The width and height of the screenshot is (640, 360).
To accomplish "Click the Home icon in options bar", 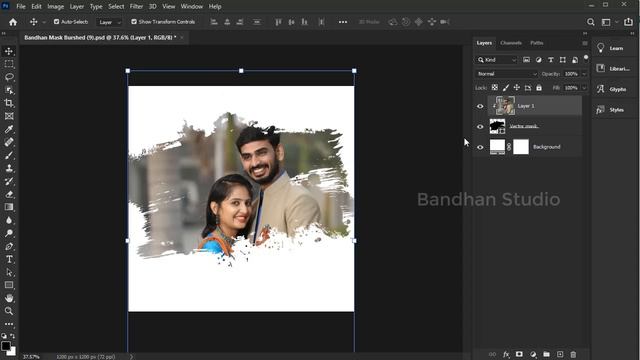I will (x=13, y=22).
